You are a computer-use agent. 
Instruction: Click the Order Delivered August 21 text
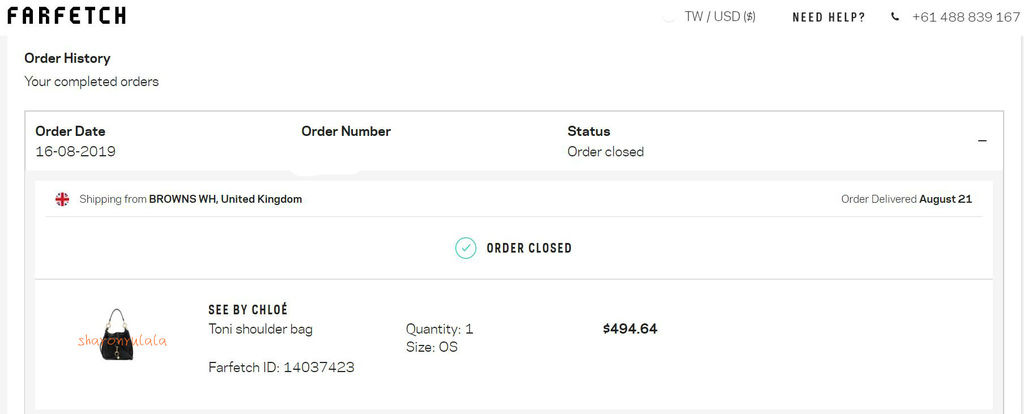point(906,199)
